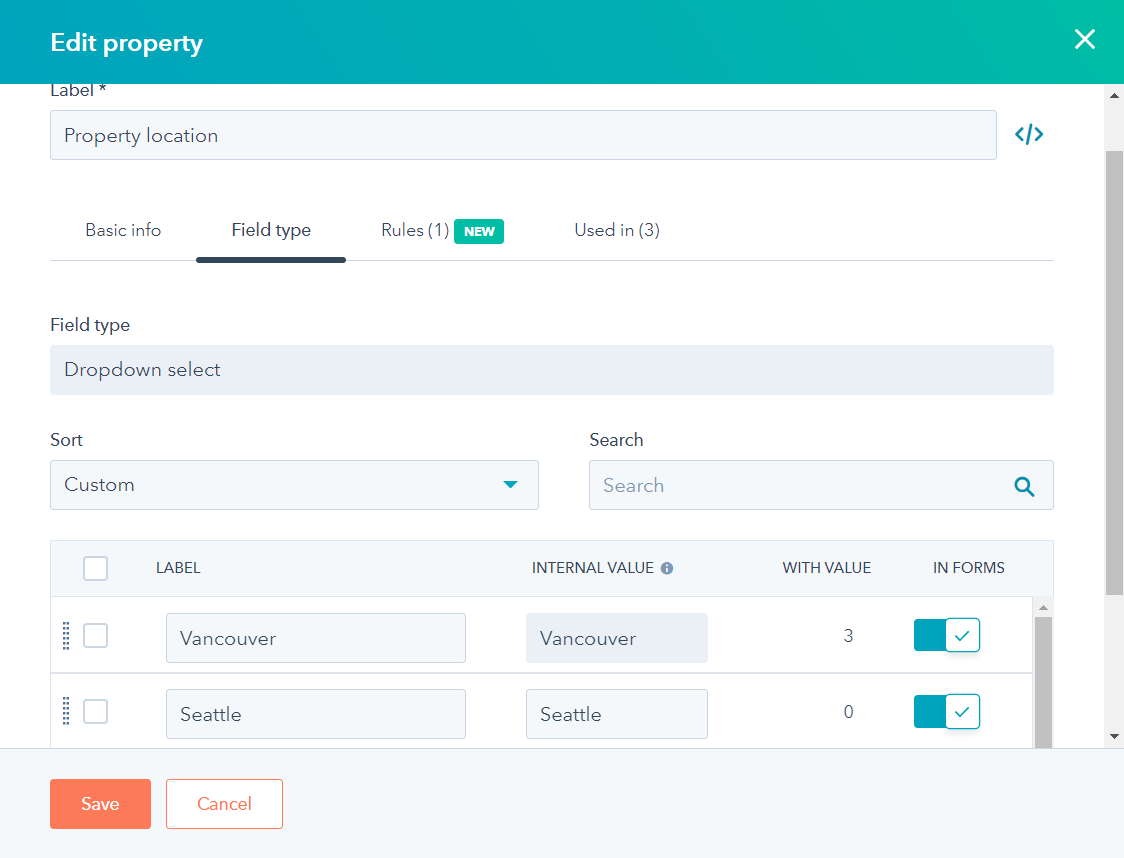Image resolution: width=1124 pixels, height=858 pixels.
Task: Open the Rules tab
Action: 414,230
